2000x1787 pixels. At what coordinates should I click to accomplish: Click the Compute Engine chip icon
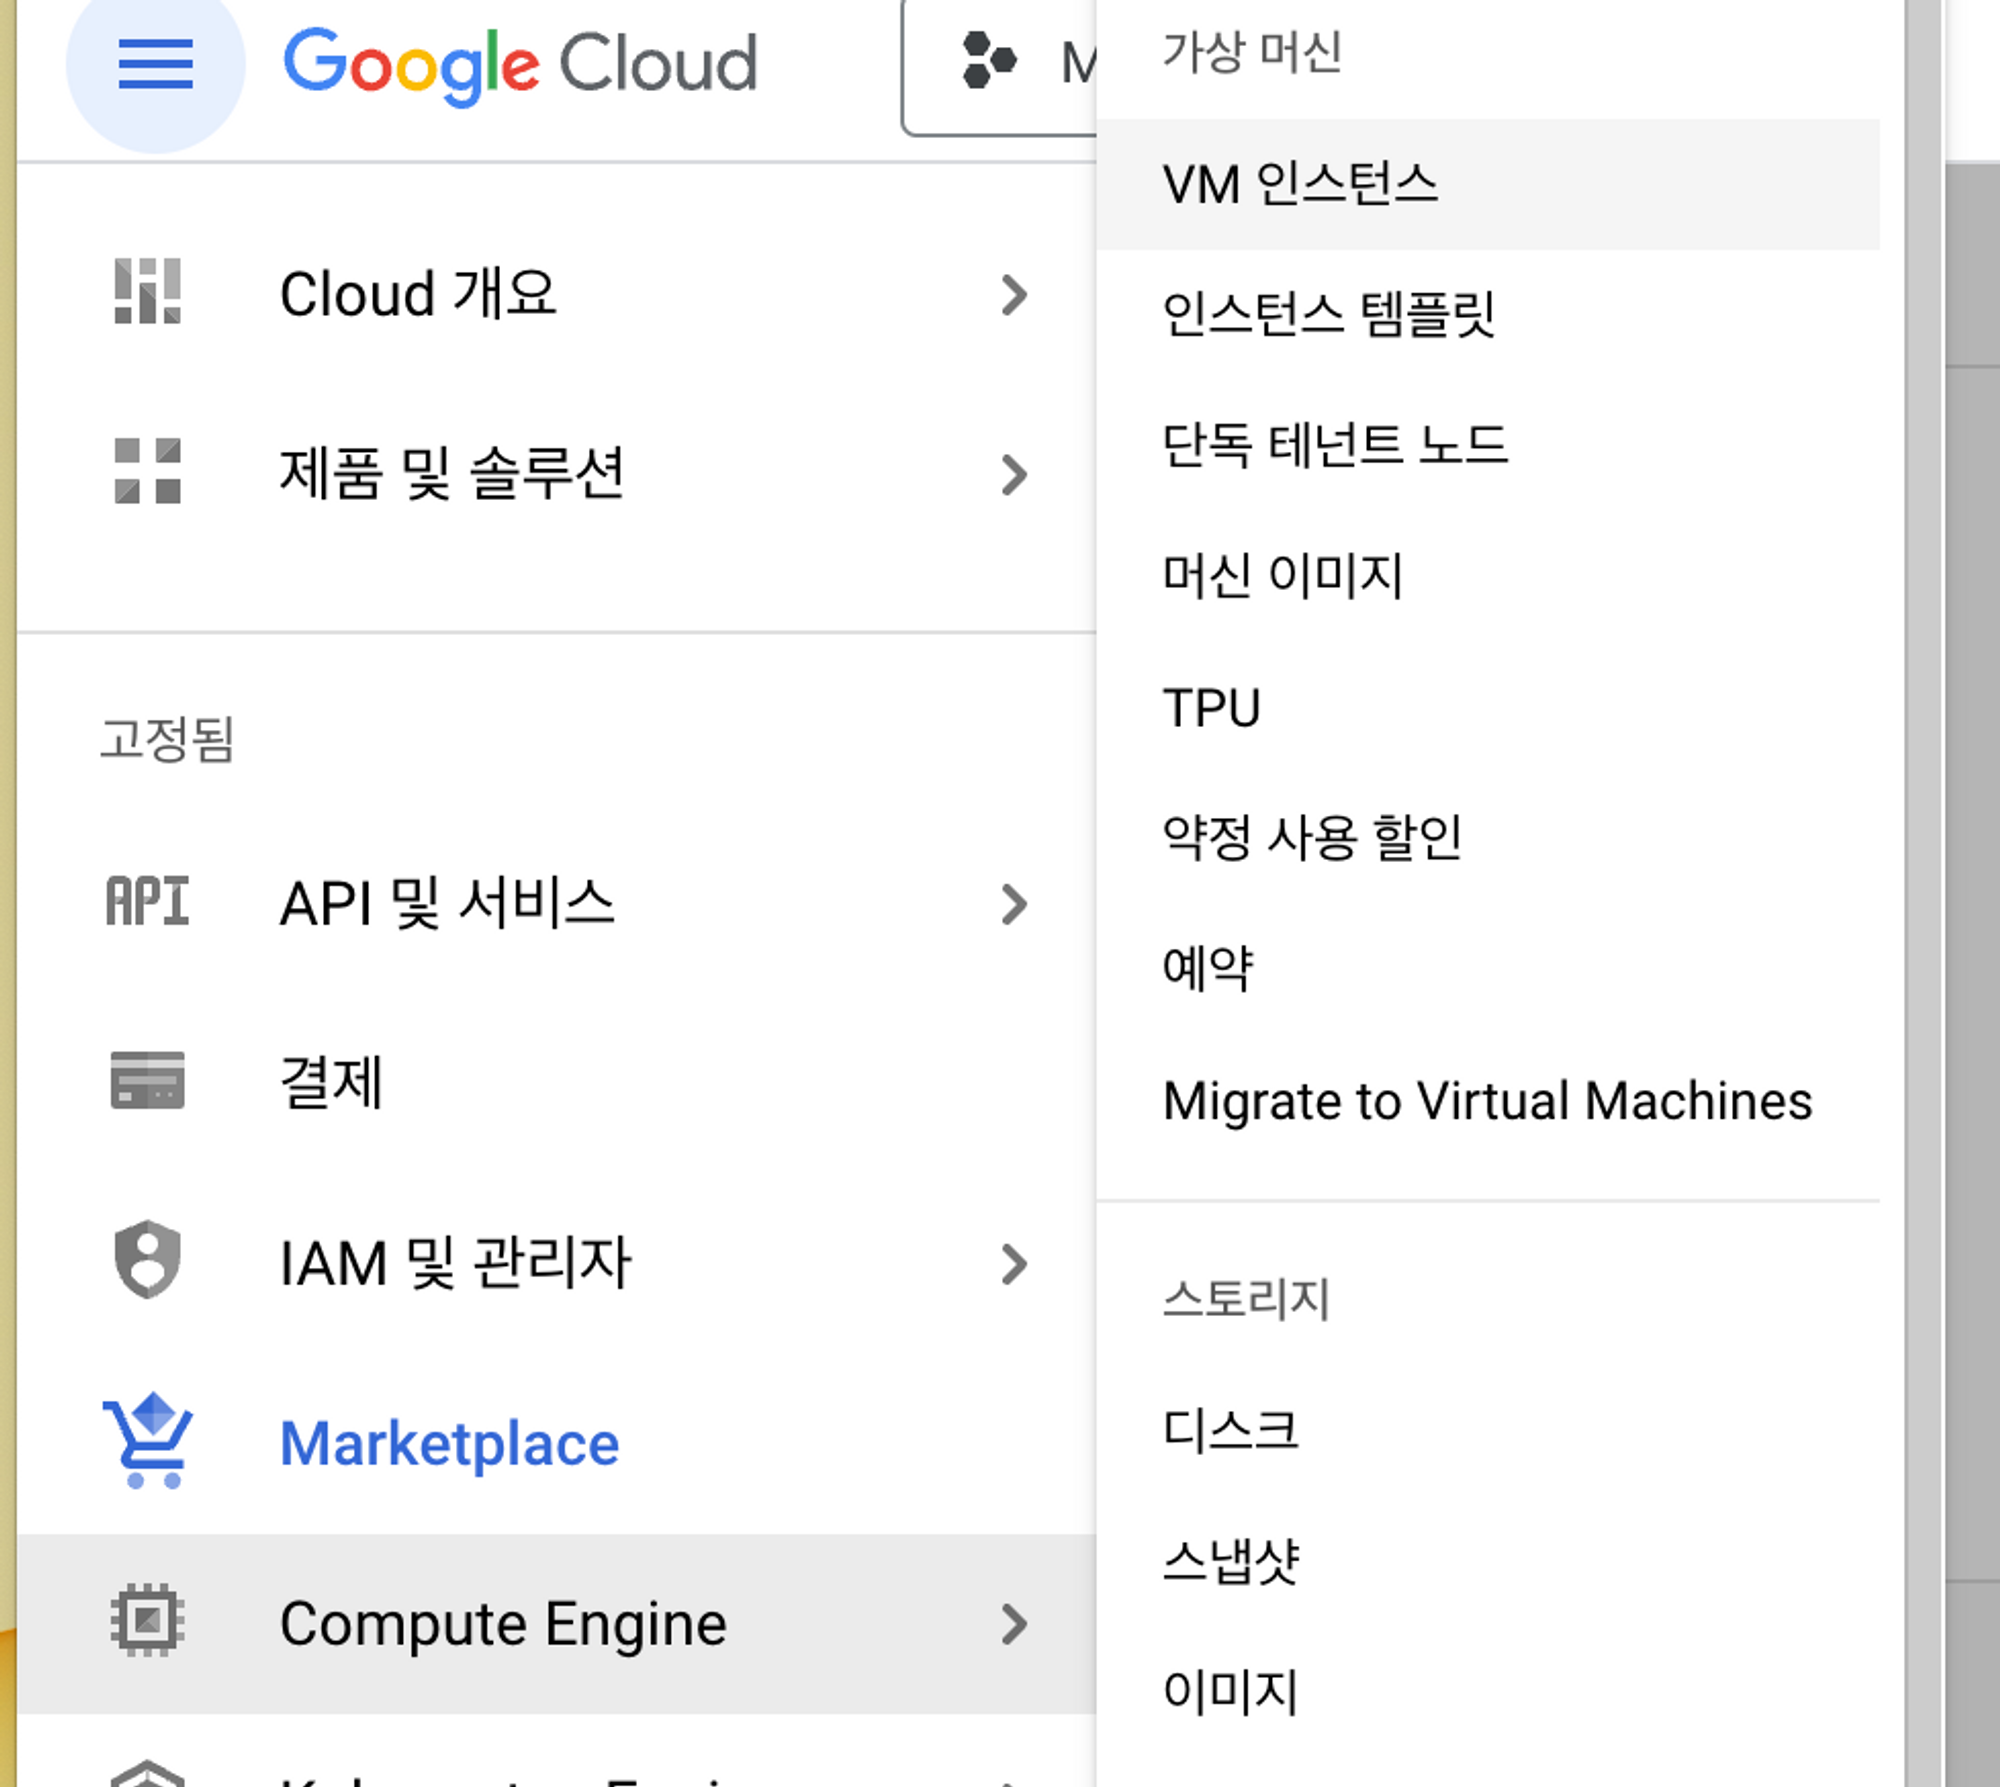click(x=147, y=1619)
